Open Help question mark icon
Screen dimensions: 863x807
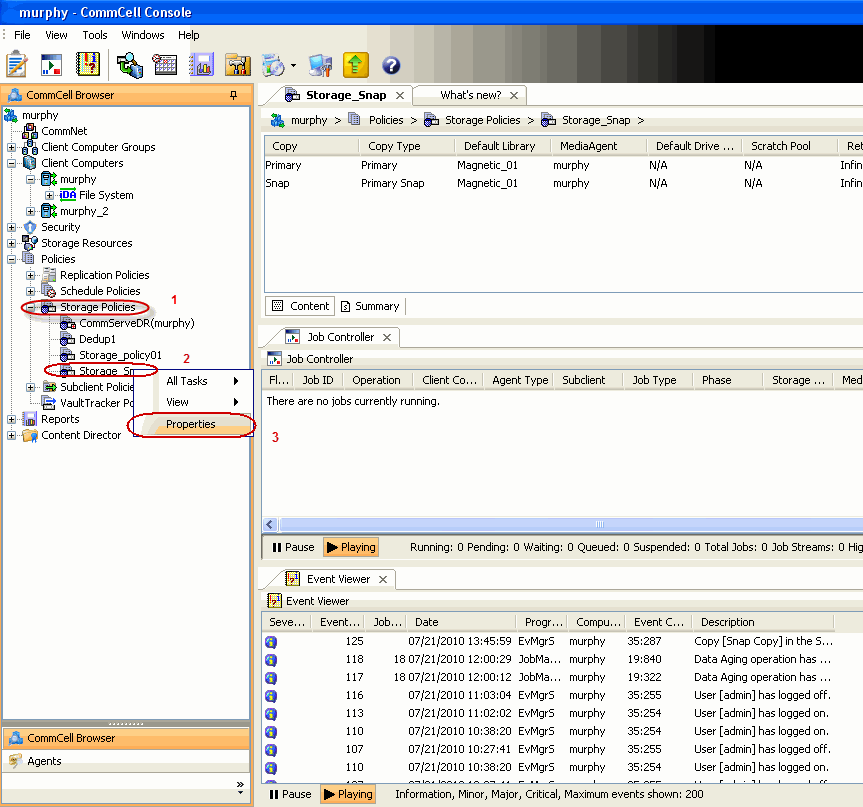pos(391,66)
